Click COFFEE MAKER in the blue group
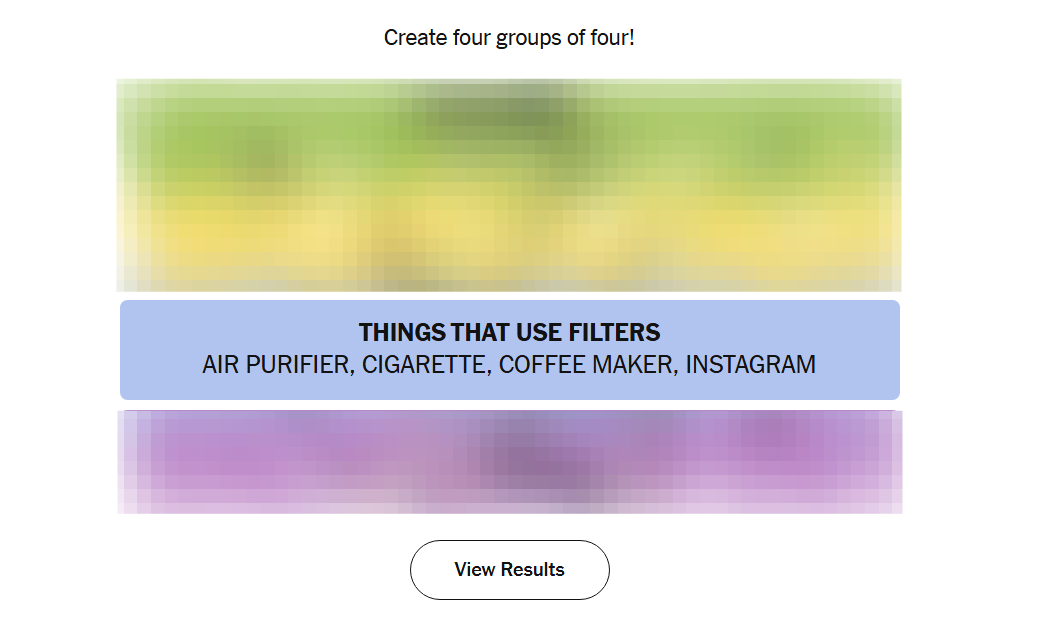 click(587, 365)
